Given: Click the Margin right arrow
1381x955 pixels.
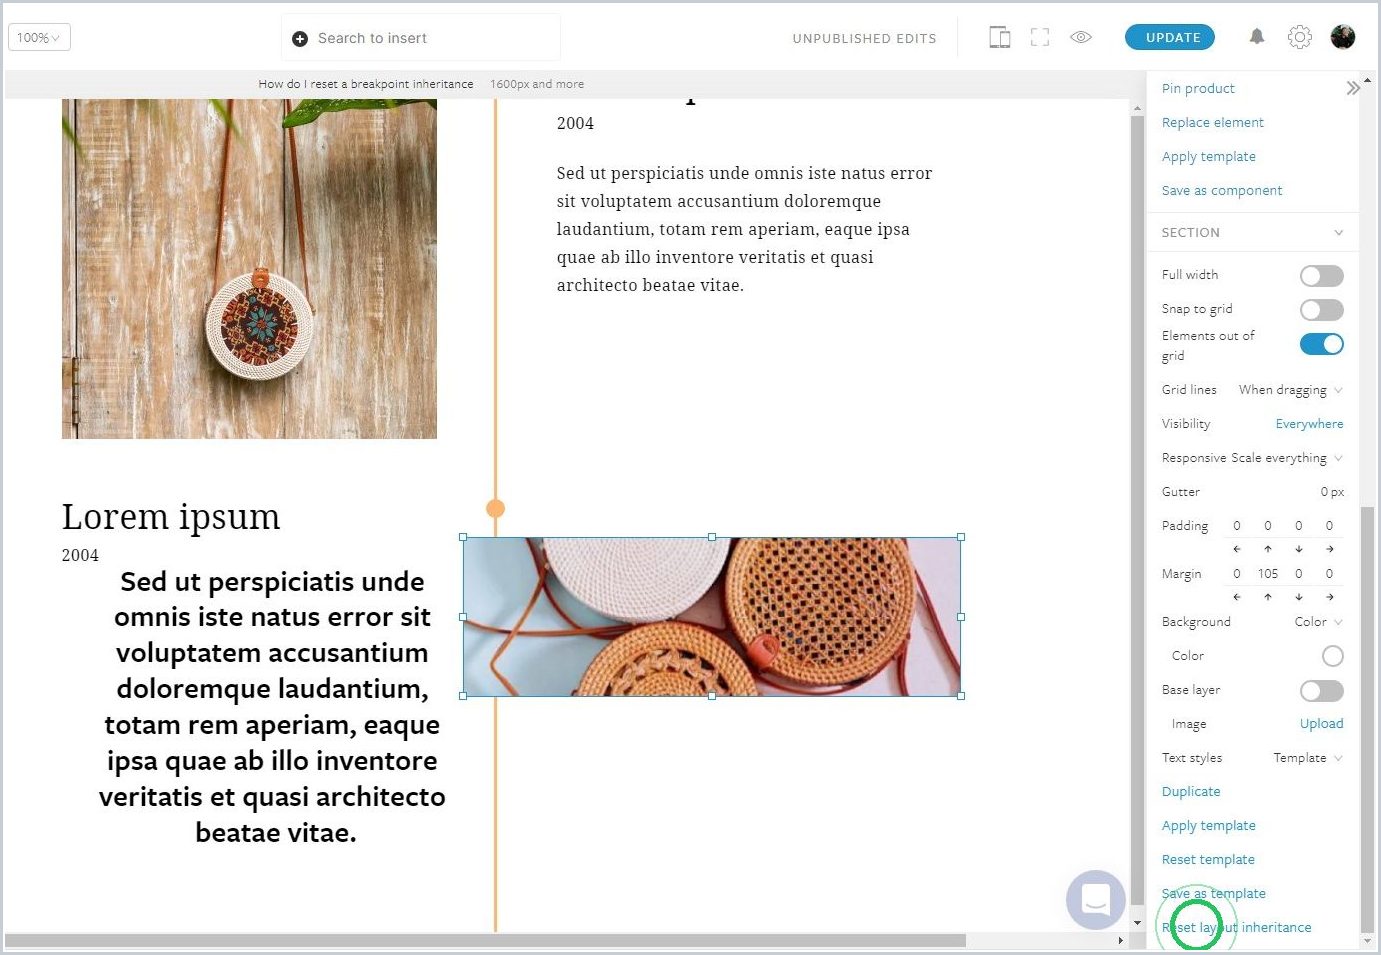Looking at the screenshot, I should [x=1330, y=597].
